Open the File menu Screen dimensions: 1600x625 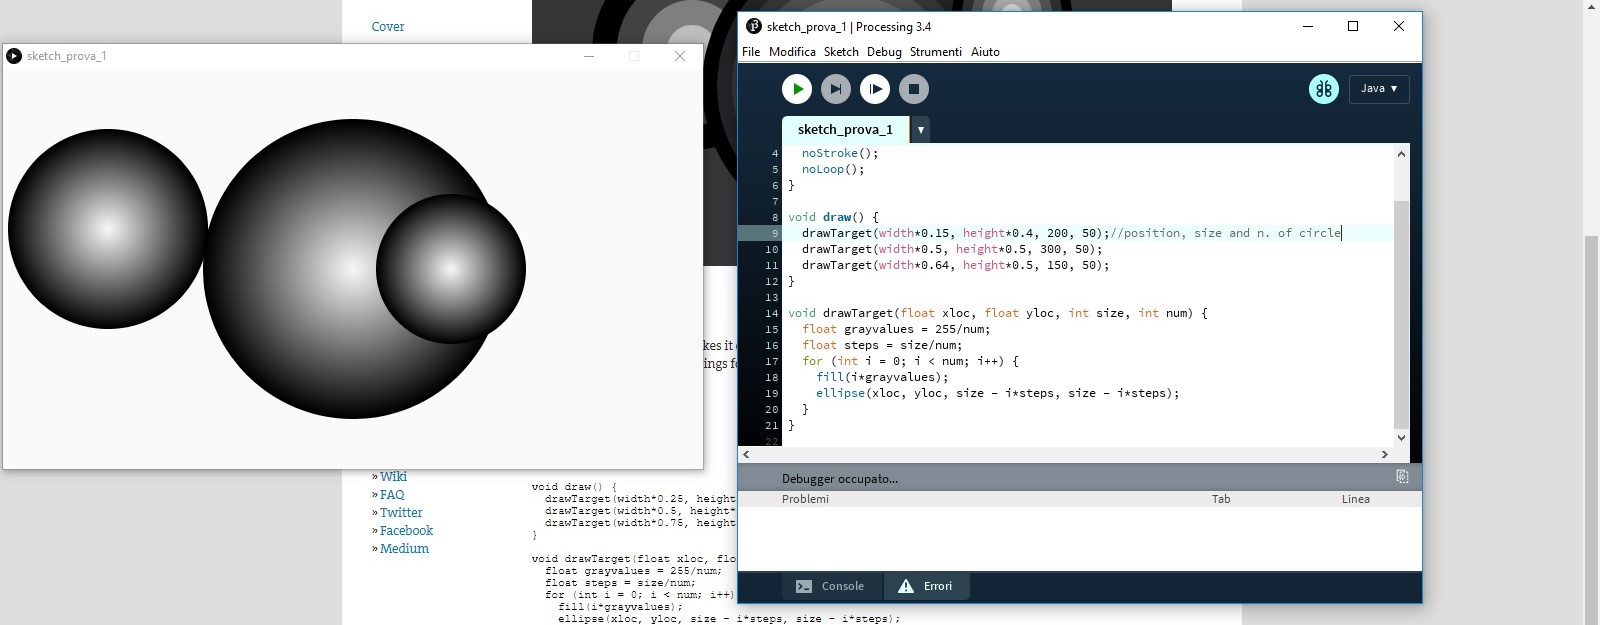tap(751, 52)
